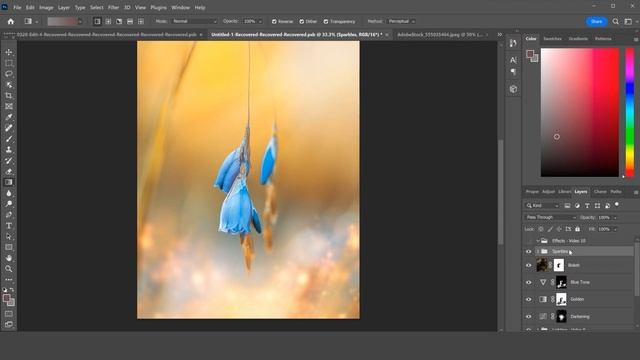Image resolution: width=640 pixels, height=360 pixels.
Task: Select the Frame tool
Action: [9, 107]
